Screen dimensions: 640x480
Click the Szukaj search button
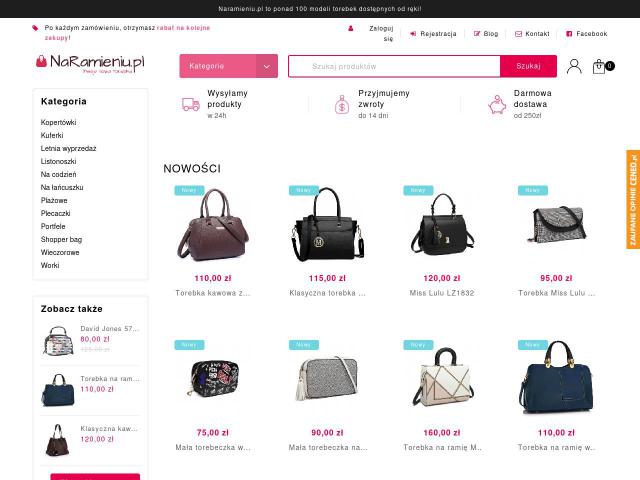click(x=528, y=66)
